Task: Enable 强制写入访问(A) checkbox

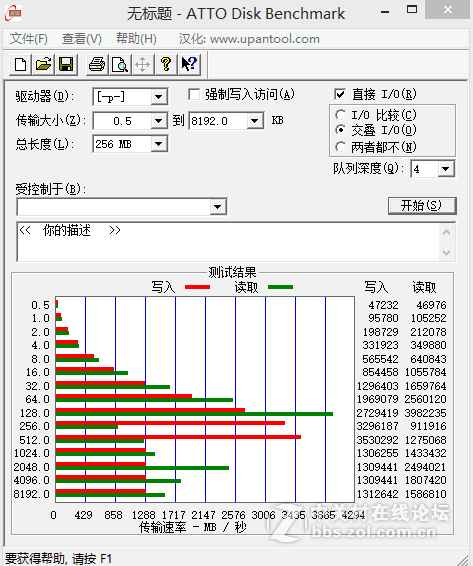Action: pos(194,95)
